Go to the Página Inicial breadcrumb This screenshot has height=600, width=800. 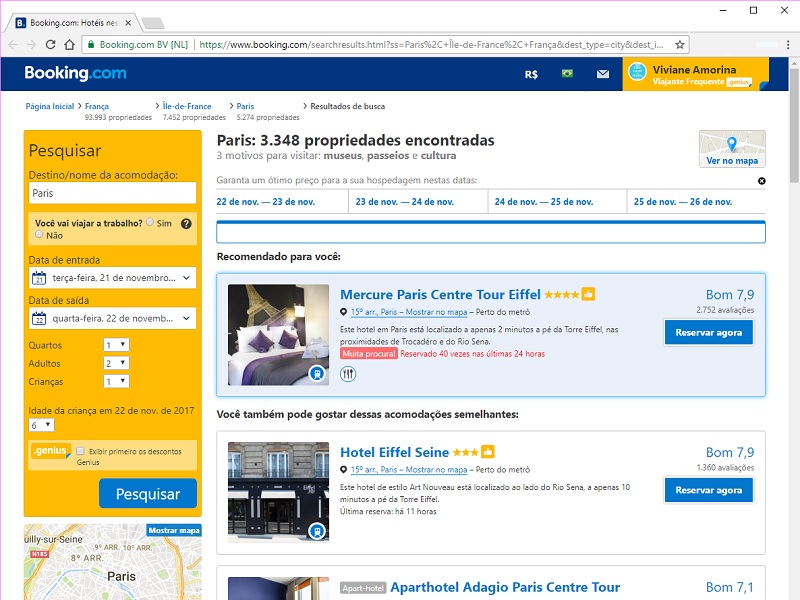[x=49, y=106]
